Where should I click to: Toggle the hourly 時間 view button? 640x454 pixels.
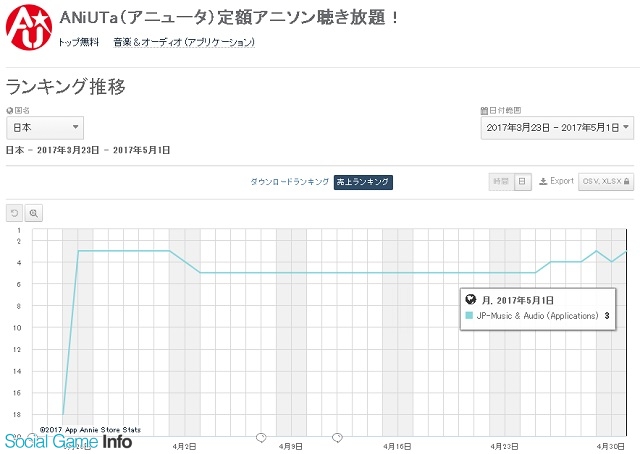point(501,182)
